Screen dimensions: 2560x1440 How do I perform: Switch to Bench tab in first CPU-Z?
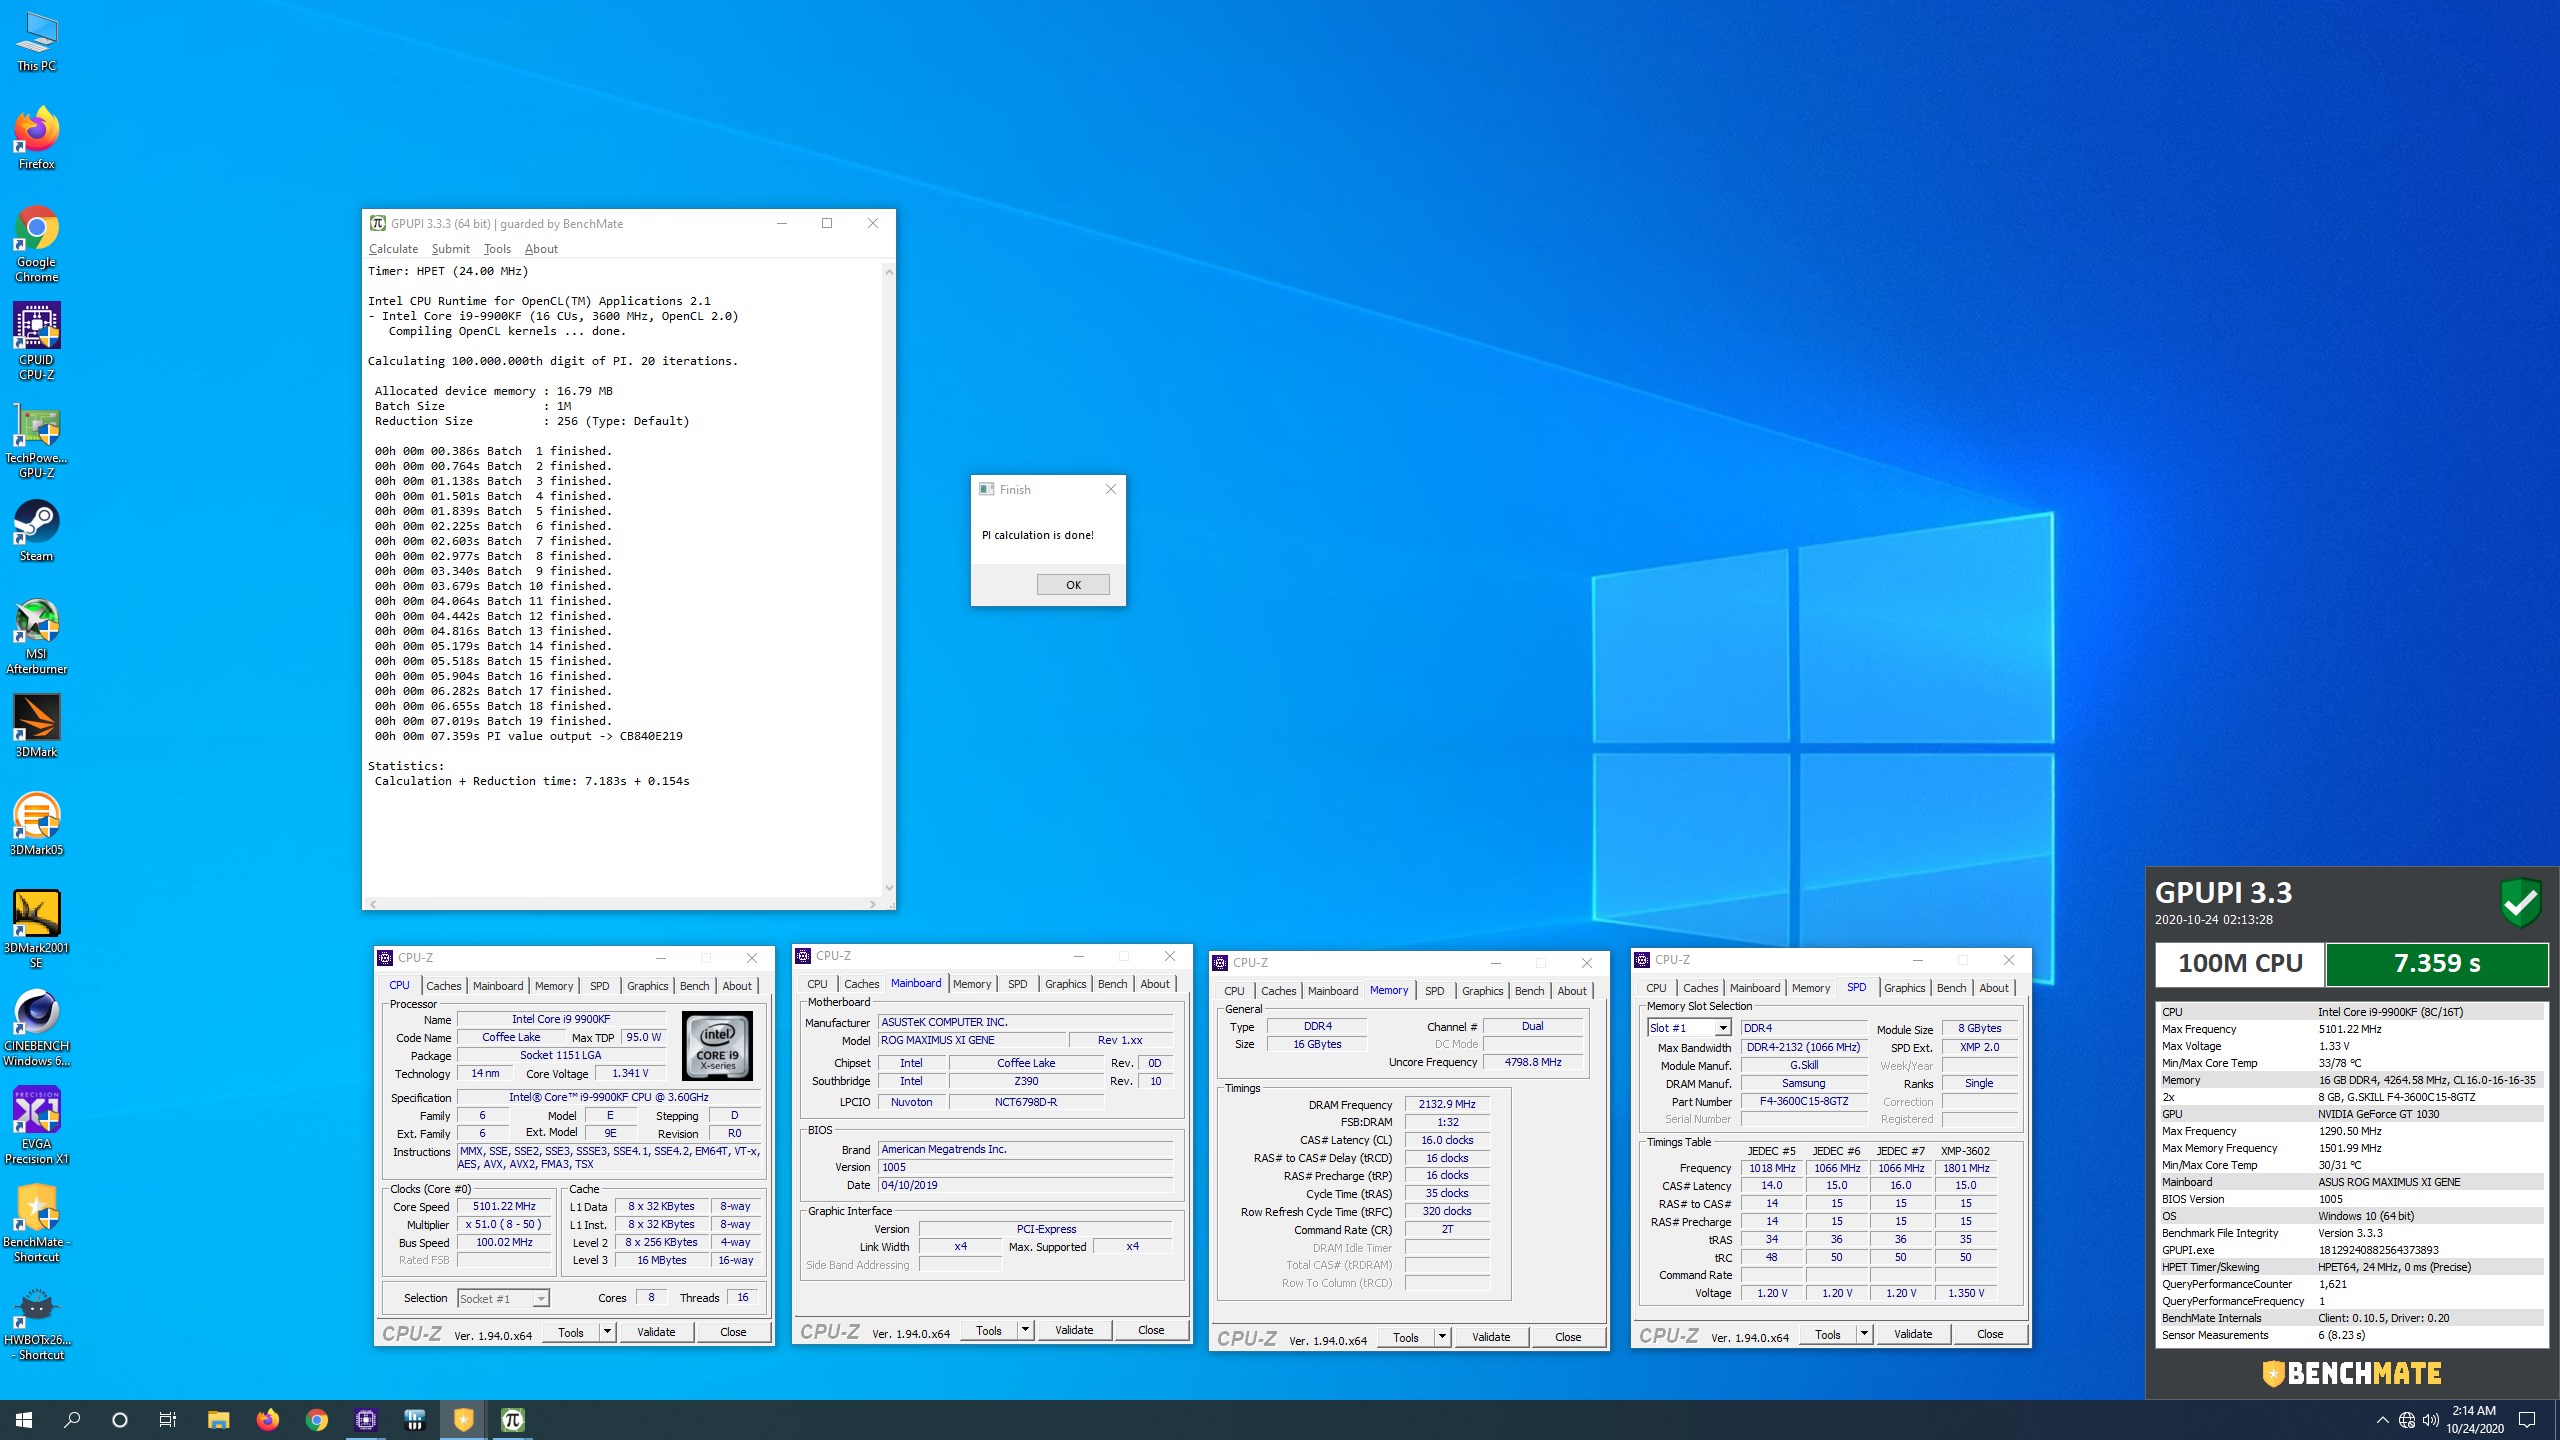(694, 986)
